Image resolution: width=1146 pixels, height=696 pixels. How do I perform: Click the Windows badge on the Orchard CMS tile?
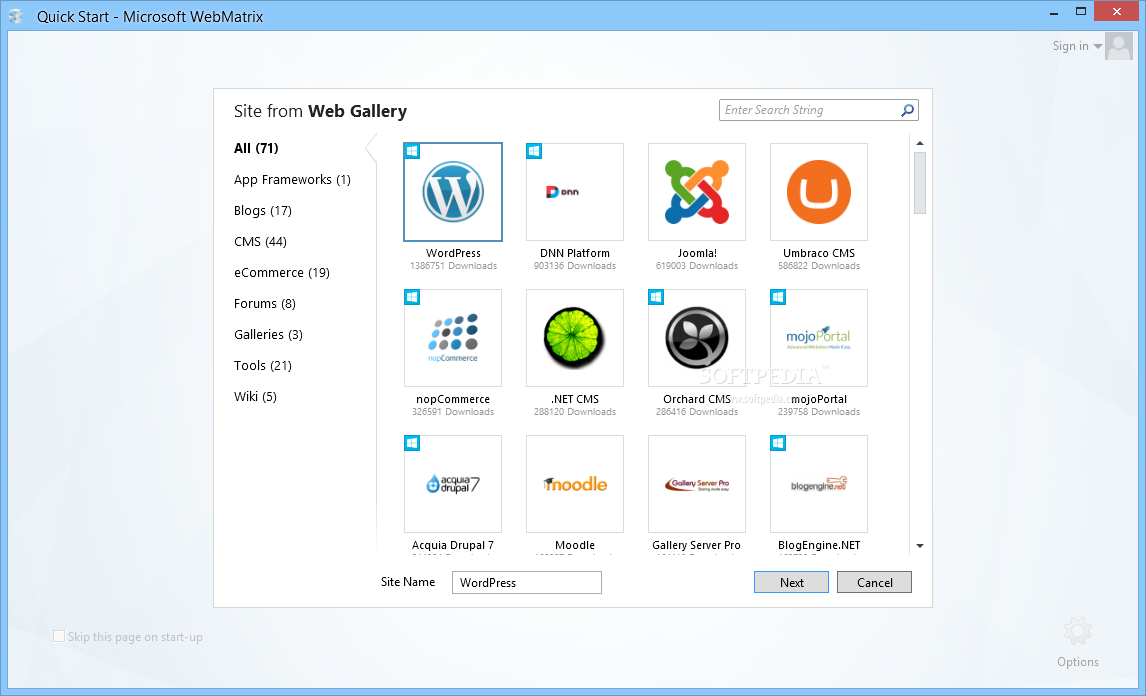click(656, 298)
